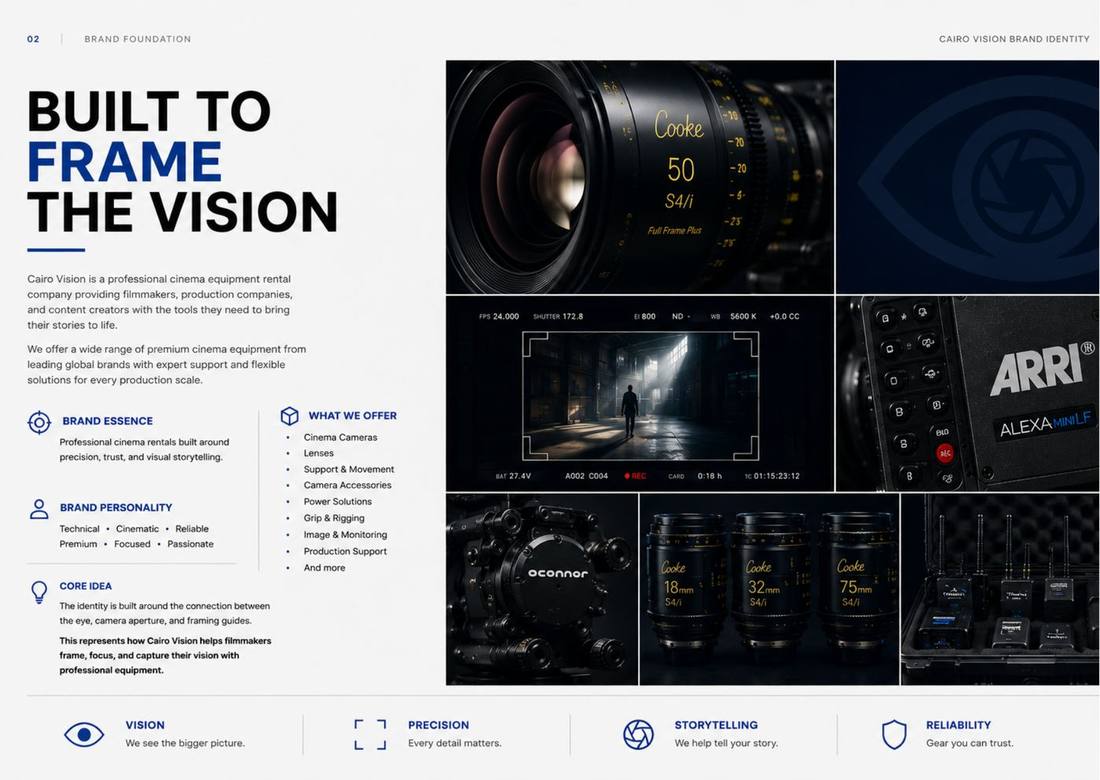
Task: Click the SHUTTER 172.8 viewfinder readout
Action: [x=558, y=316]
